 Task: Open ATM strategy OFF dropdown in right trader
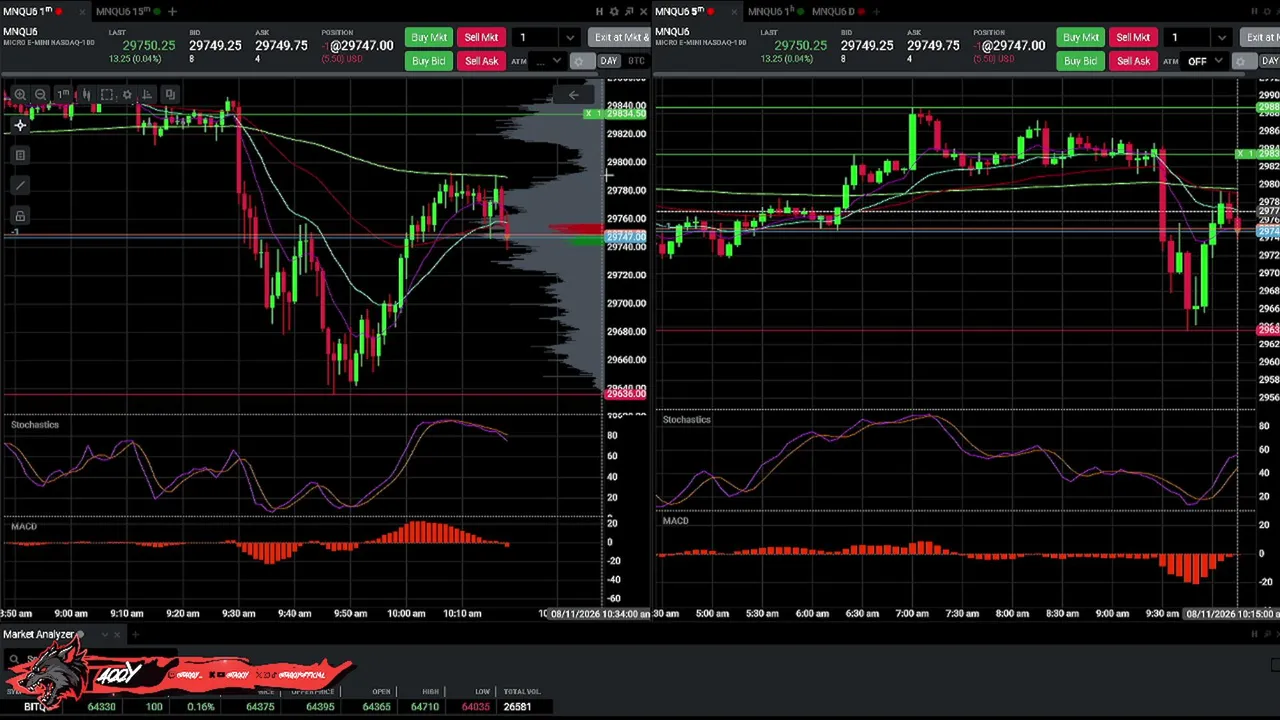click(x=1204, y=61)
